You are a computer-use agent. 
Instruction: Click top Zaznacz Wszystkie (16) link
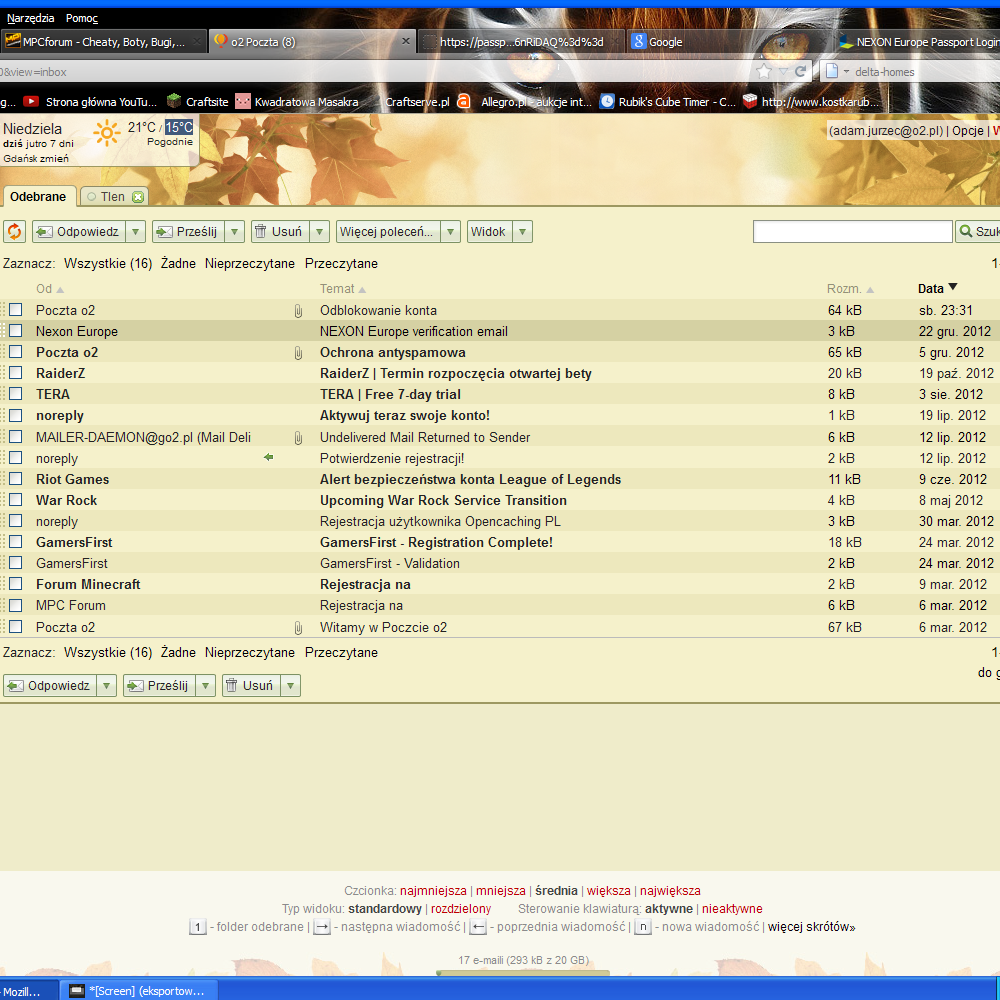coord(108,263)
